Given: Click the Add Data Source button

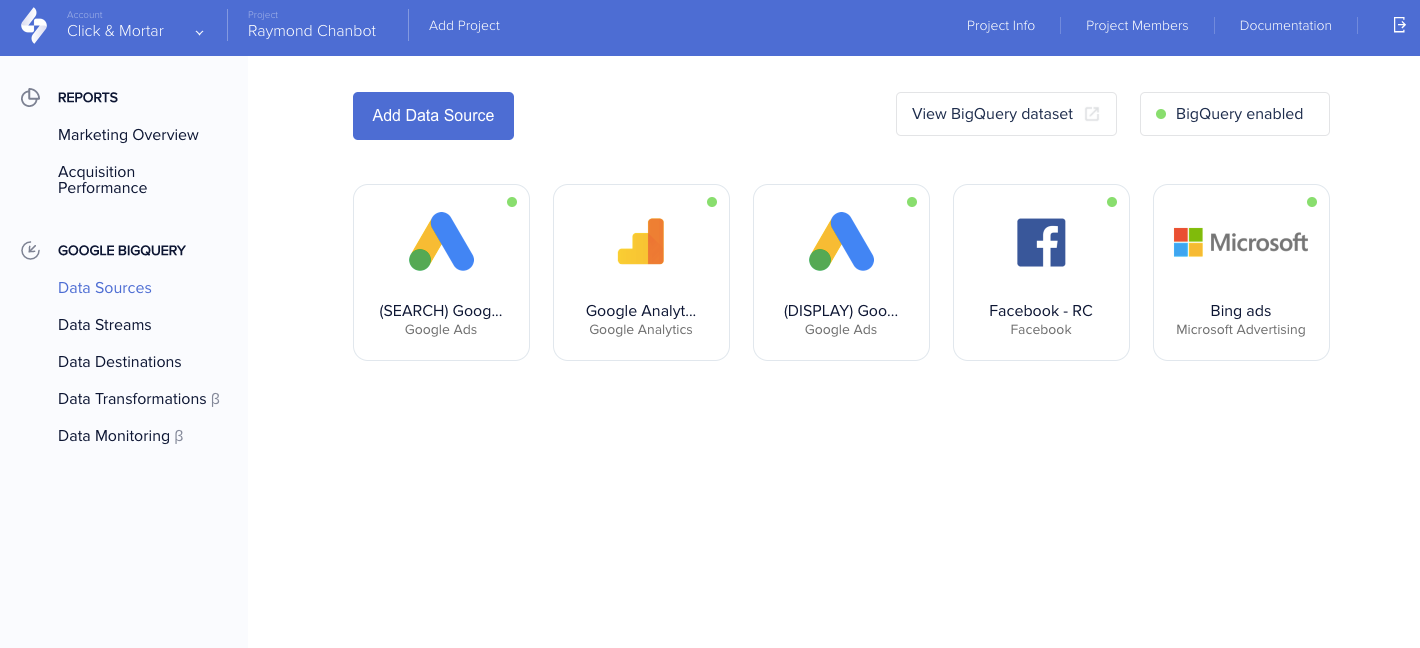Looking at the screenshot, I should click(x=433, y=116).
